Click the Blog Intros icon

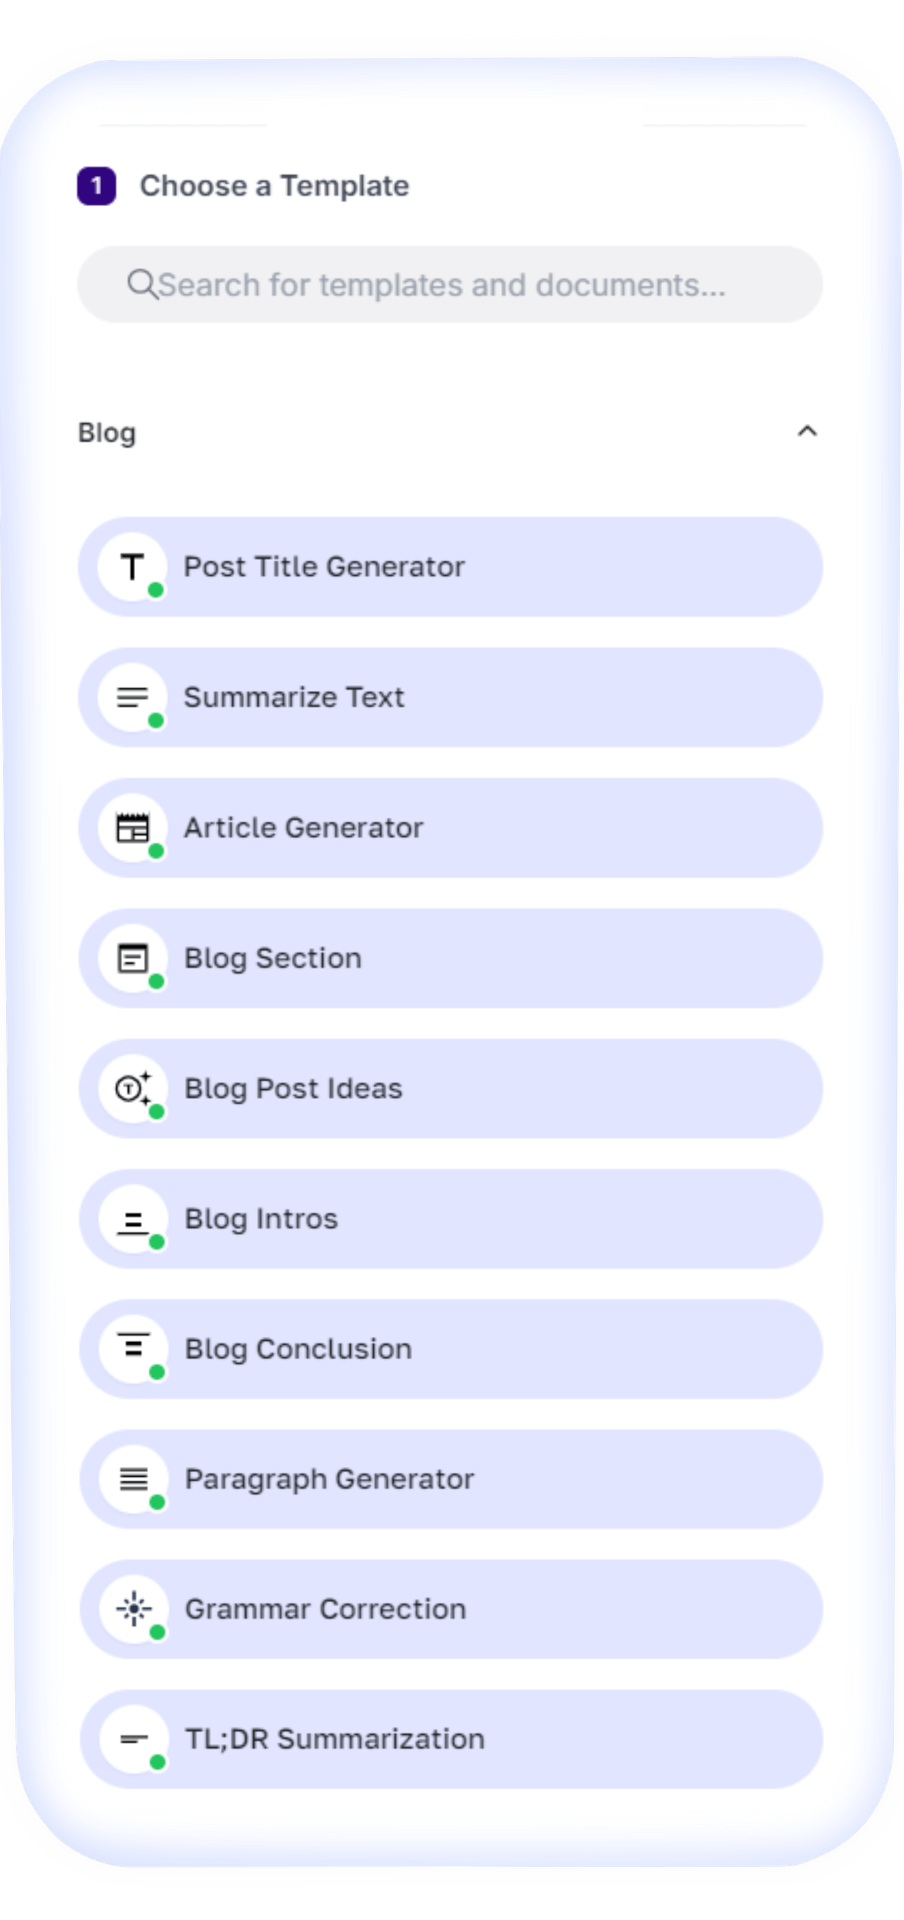tap(132, 1219)
